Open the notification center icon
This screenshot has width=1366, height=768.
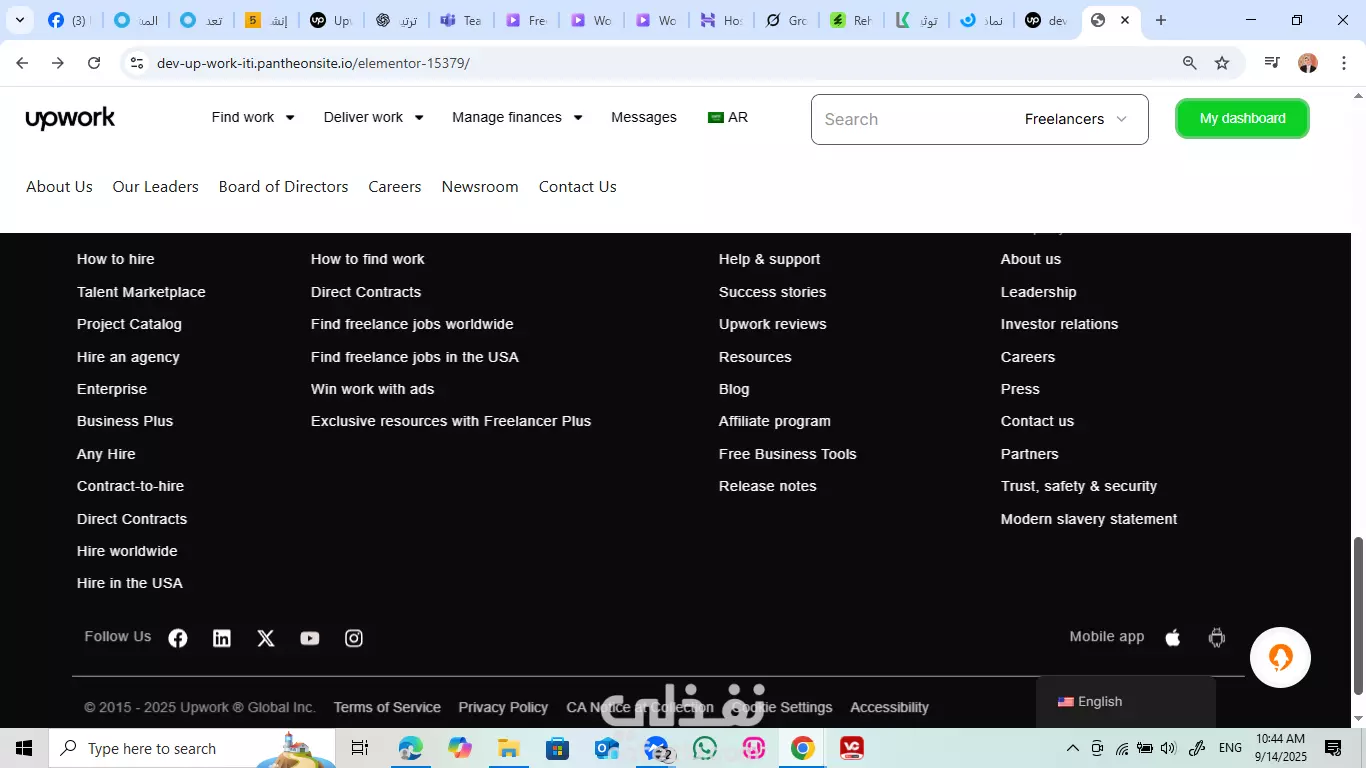pos(1333,748)
